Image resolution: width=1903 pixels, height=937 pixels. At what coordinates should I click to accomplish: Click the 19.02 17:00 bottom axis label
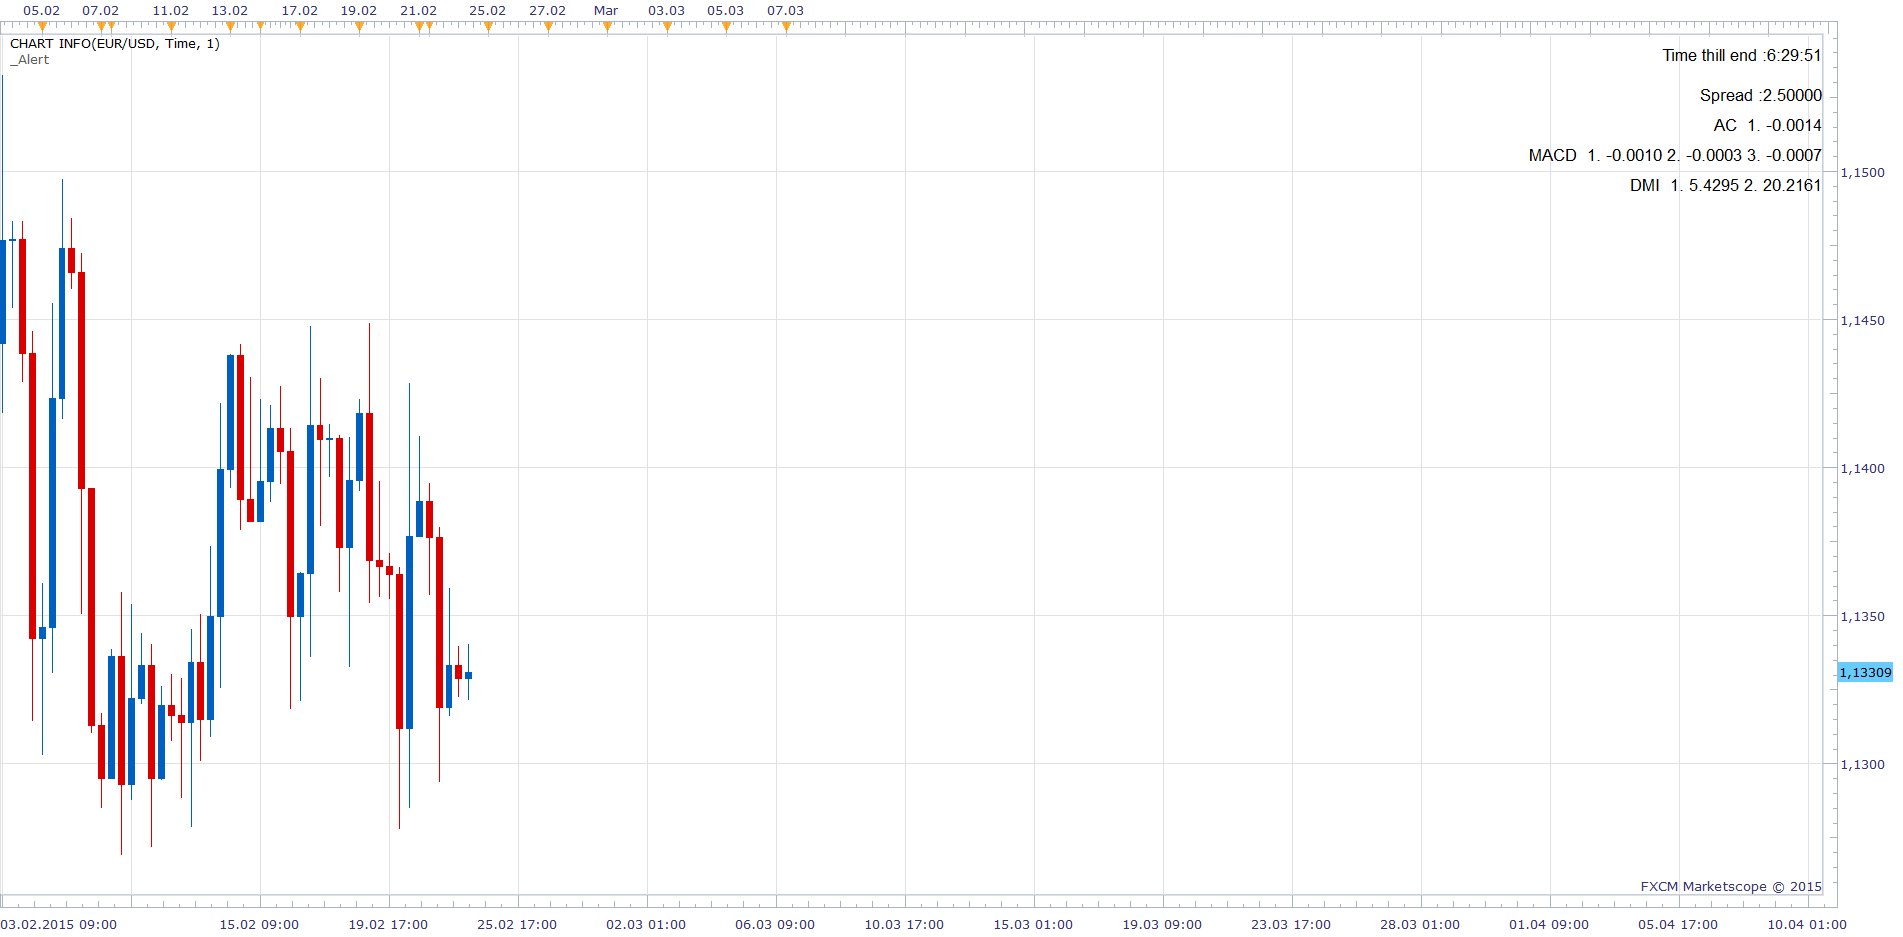[x=388, y=925]
